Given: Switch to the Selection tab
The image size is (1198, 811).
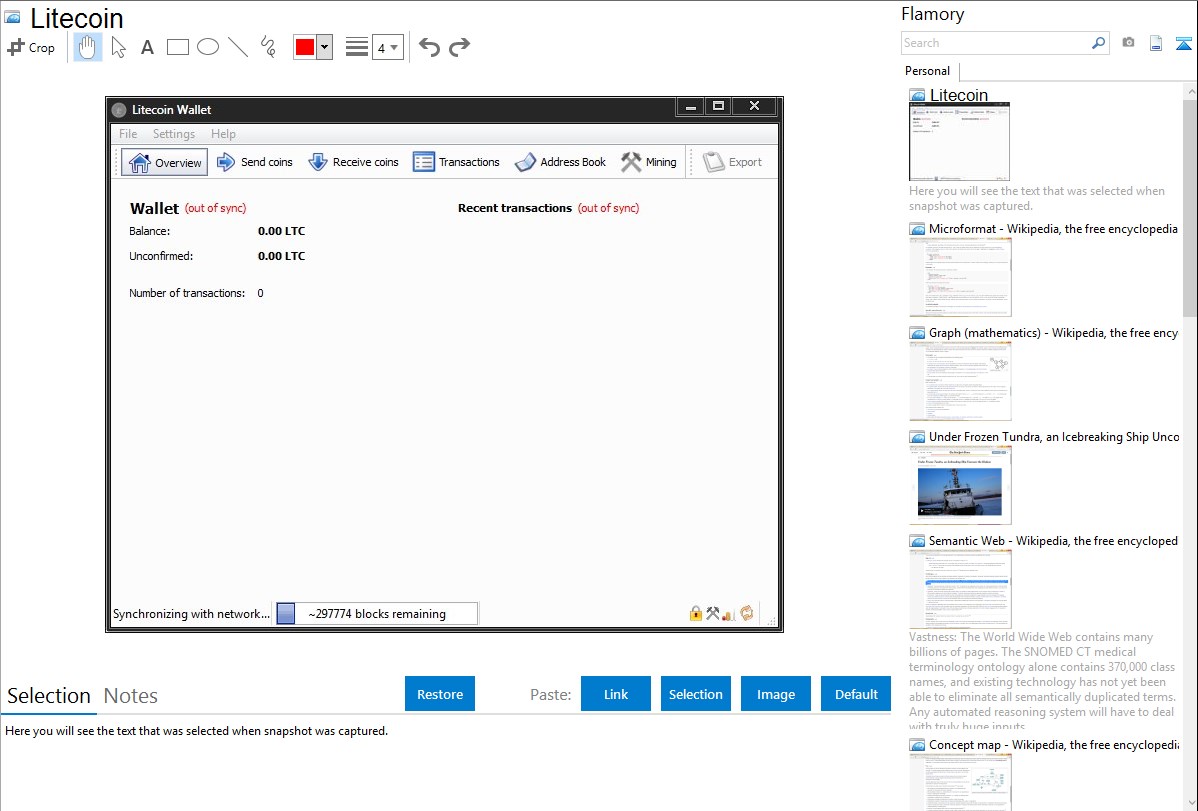Looking at the screenshot, I should click(49, 696).
